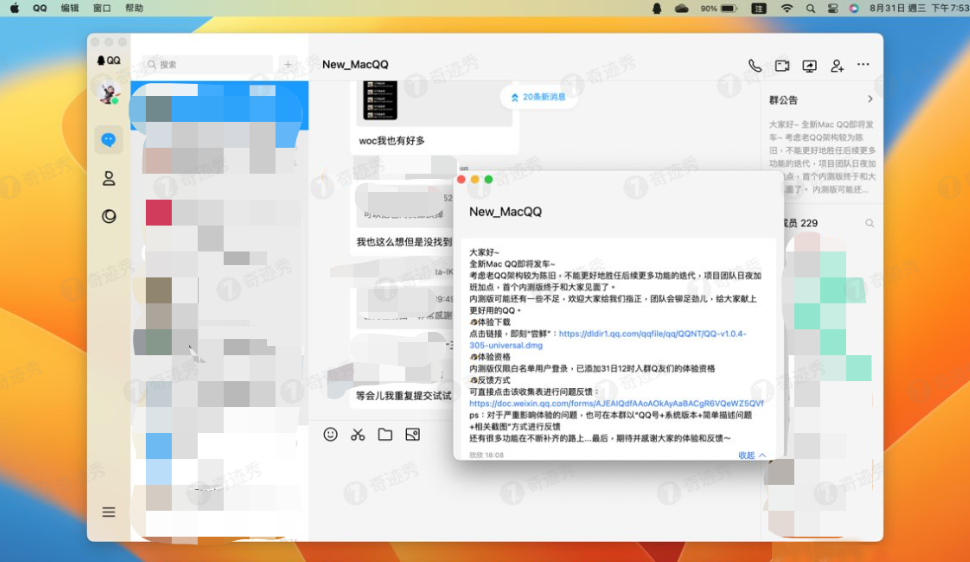Click the profile avatar in the sidebar
The image size is (970, 562).
click(x=109, y=93)
